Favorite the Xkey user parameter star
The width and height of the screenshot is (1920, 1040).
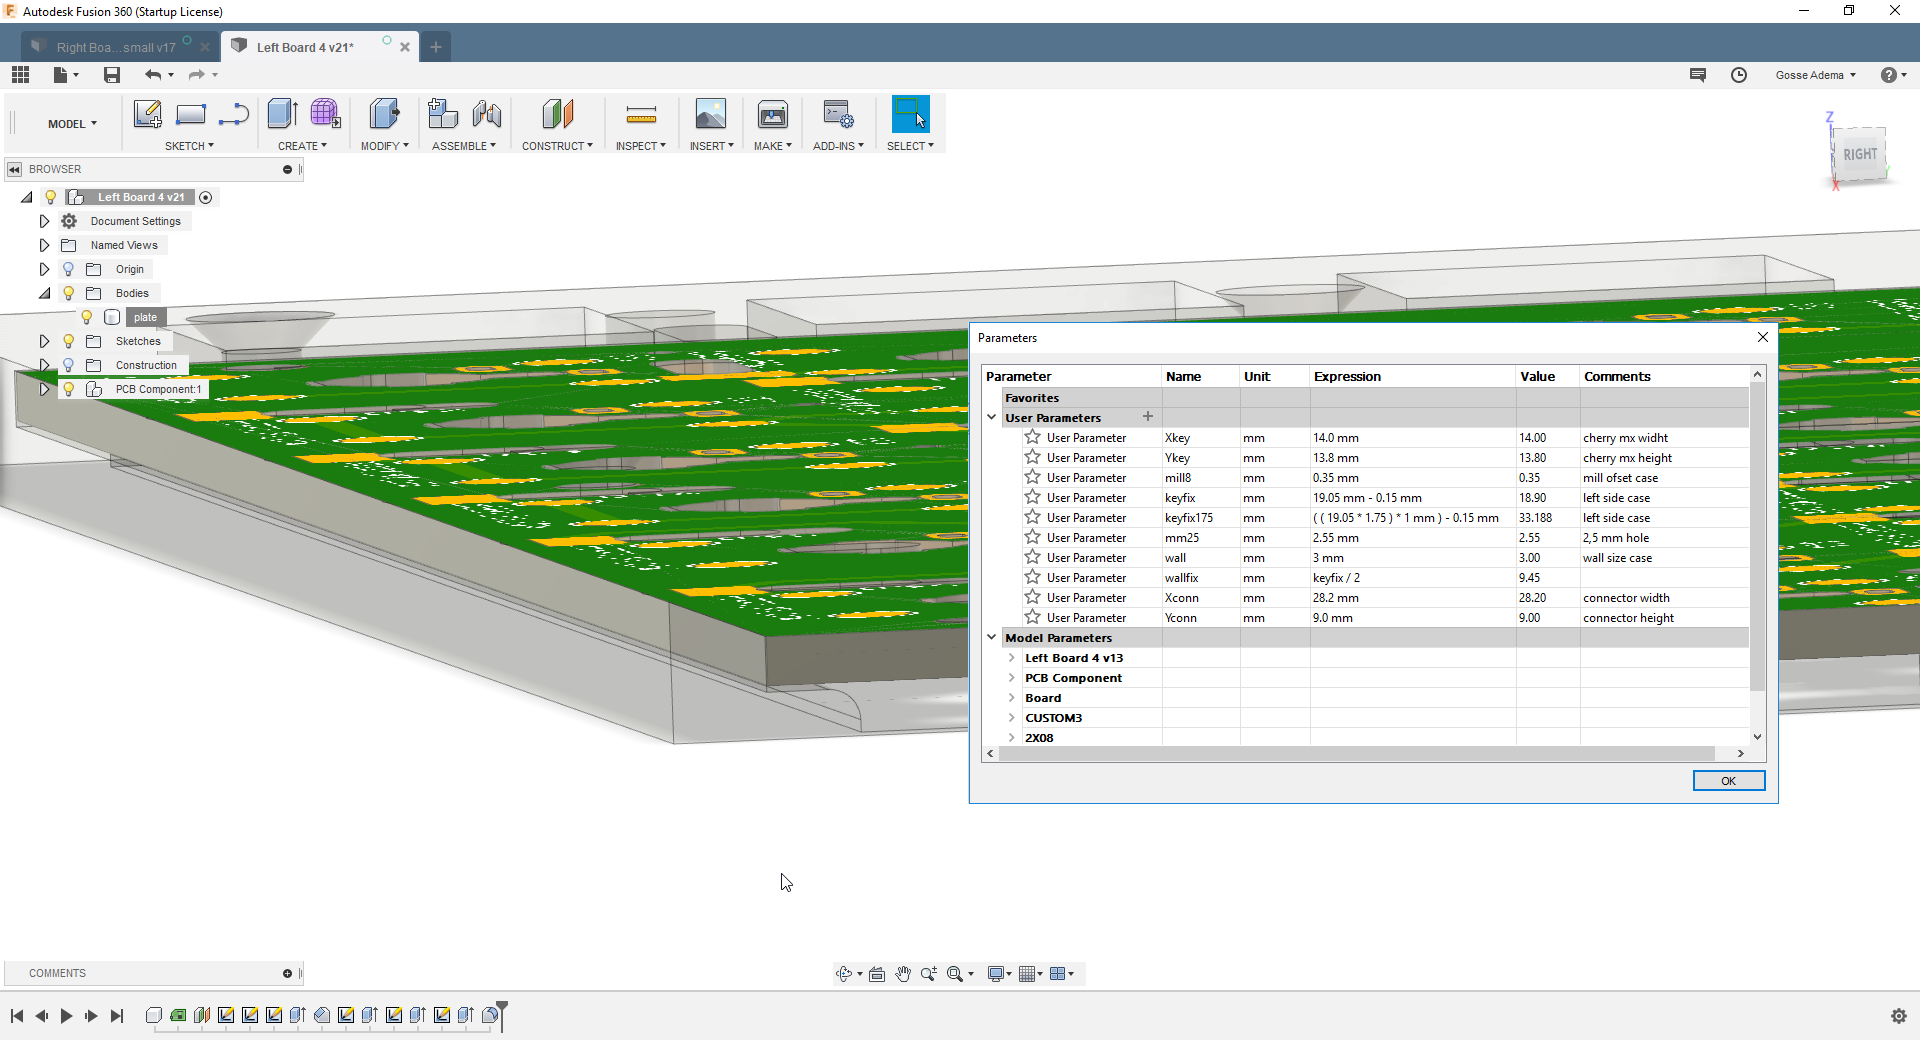click(x=1033, y=437)
